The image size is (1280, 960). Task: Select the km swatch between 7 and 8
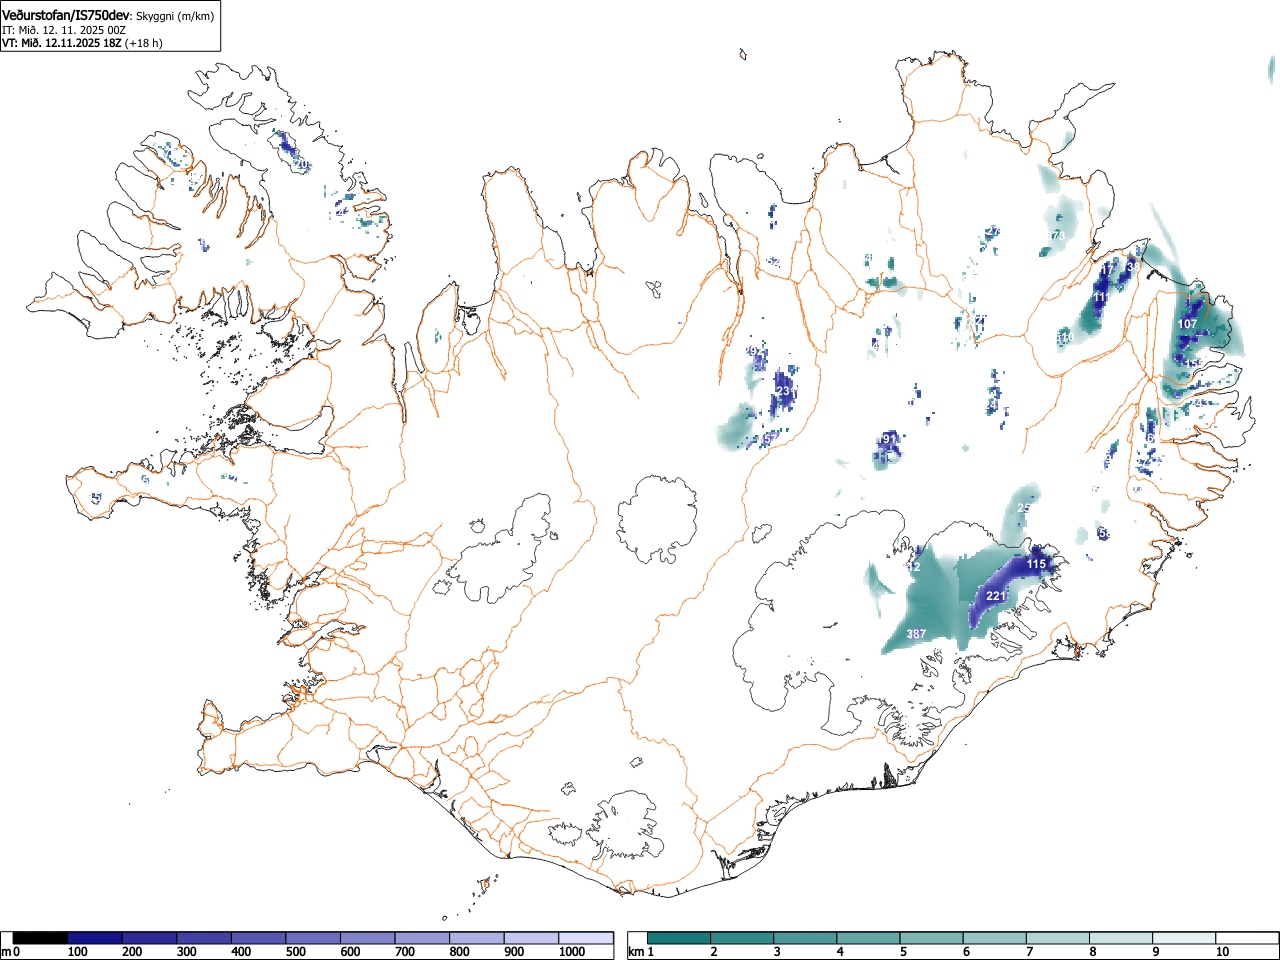point(1057,938)
